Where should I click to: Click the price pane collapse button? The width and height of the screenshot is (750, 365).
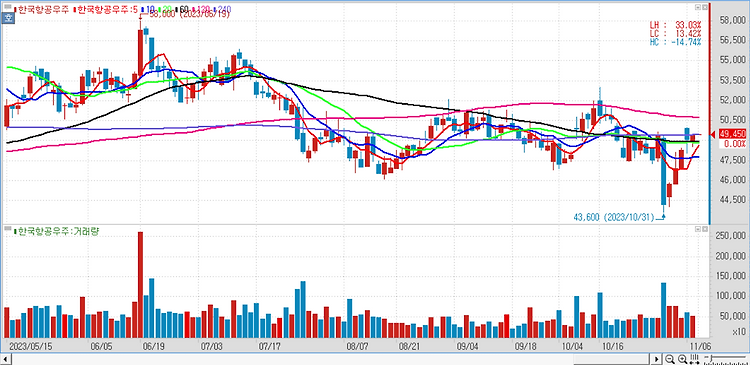click(698, 7)
